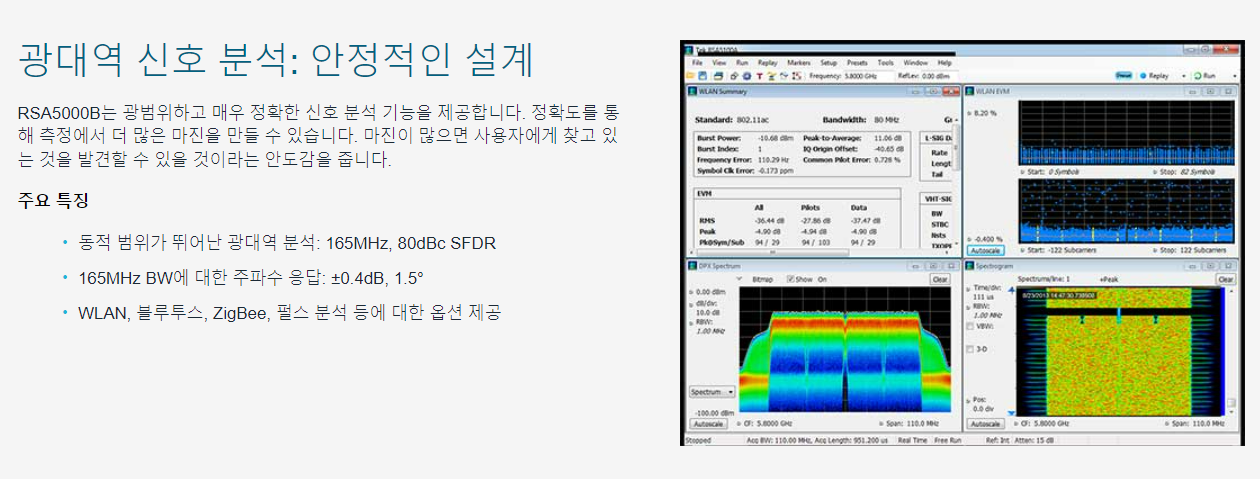Click the 주요 특징 heading
The width and height of the screenshot is (1260, 479).
[x=54, y=200]
